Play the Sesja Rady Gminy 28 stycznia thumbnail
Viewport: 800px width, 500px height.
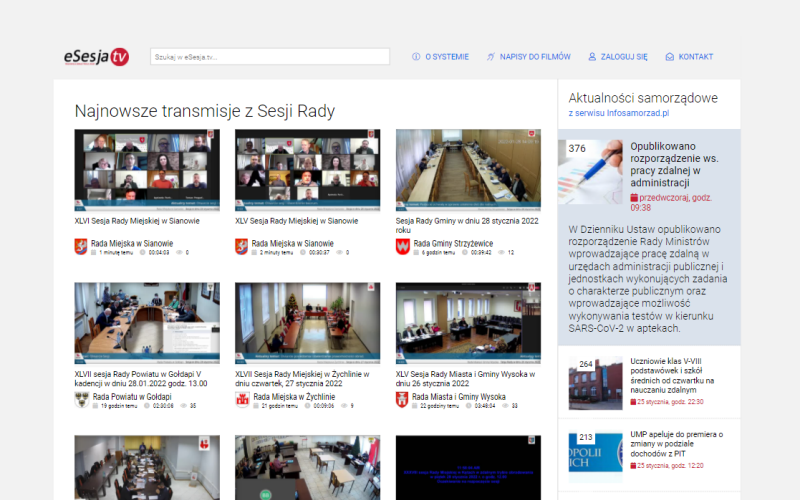468,170
